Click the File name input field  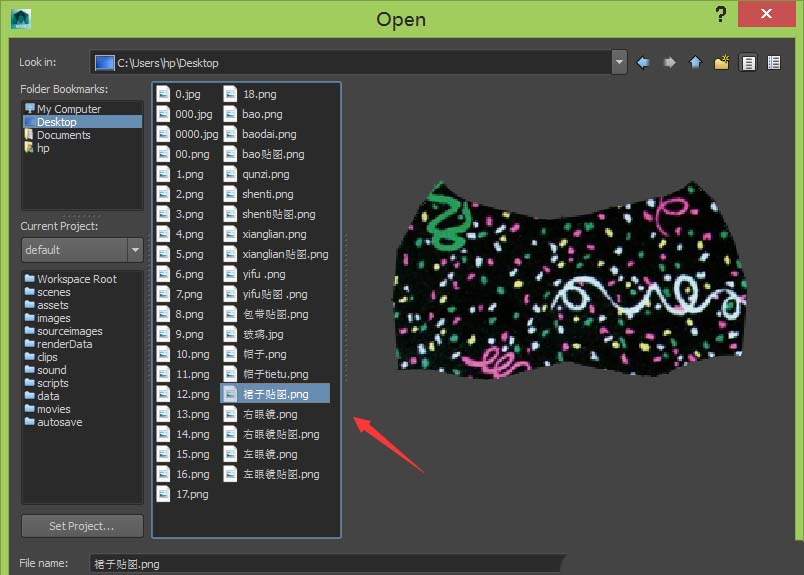[327, 564]
